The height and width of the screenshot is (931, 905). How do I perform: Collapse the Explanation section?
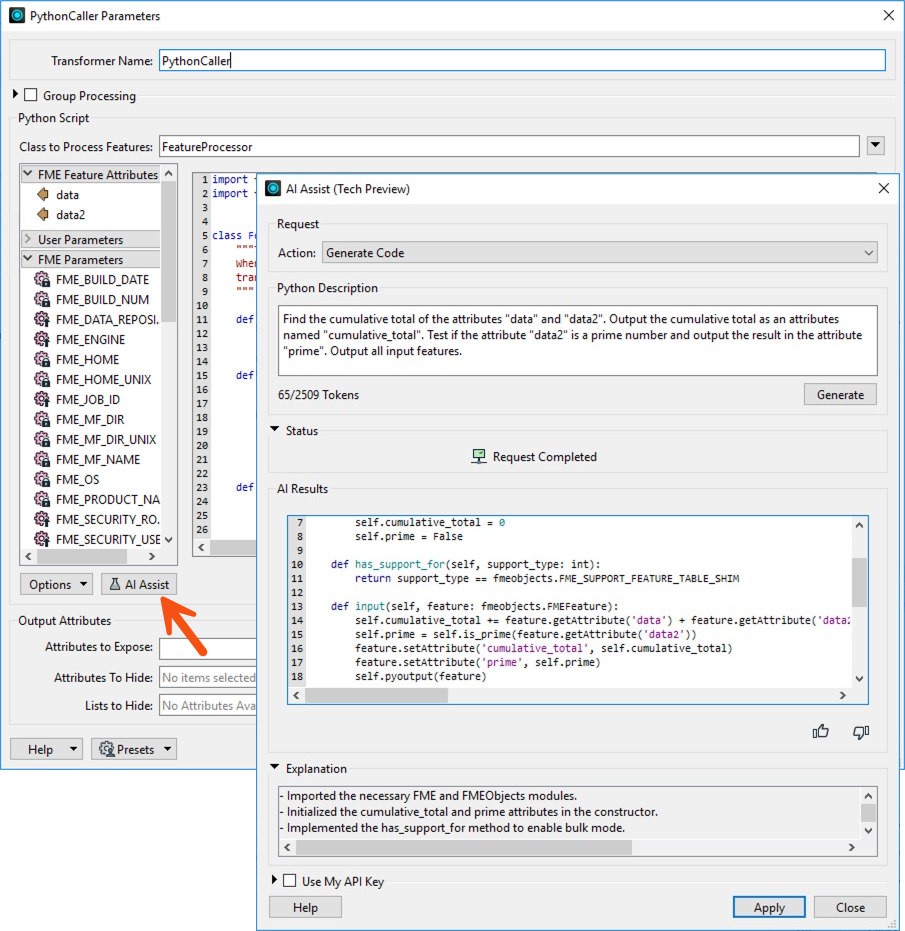[x=275, y=769]
